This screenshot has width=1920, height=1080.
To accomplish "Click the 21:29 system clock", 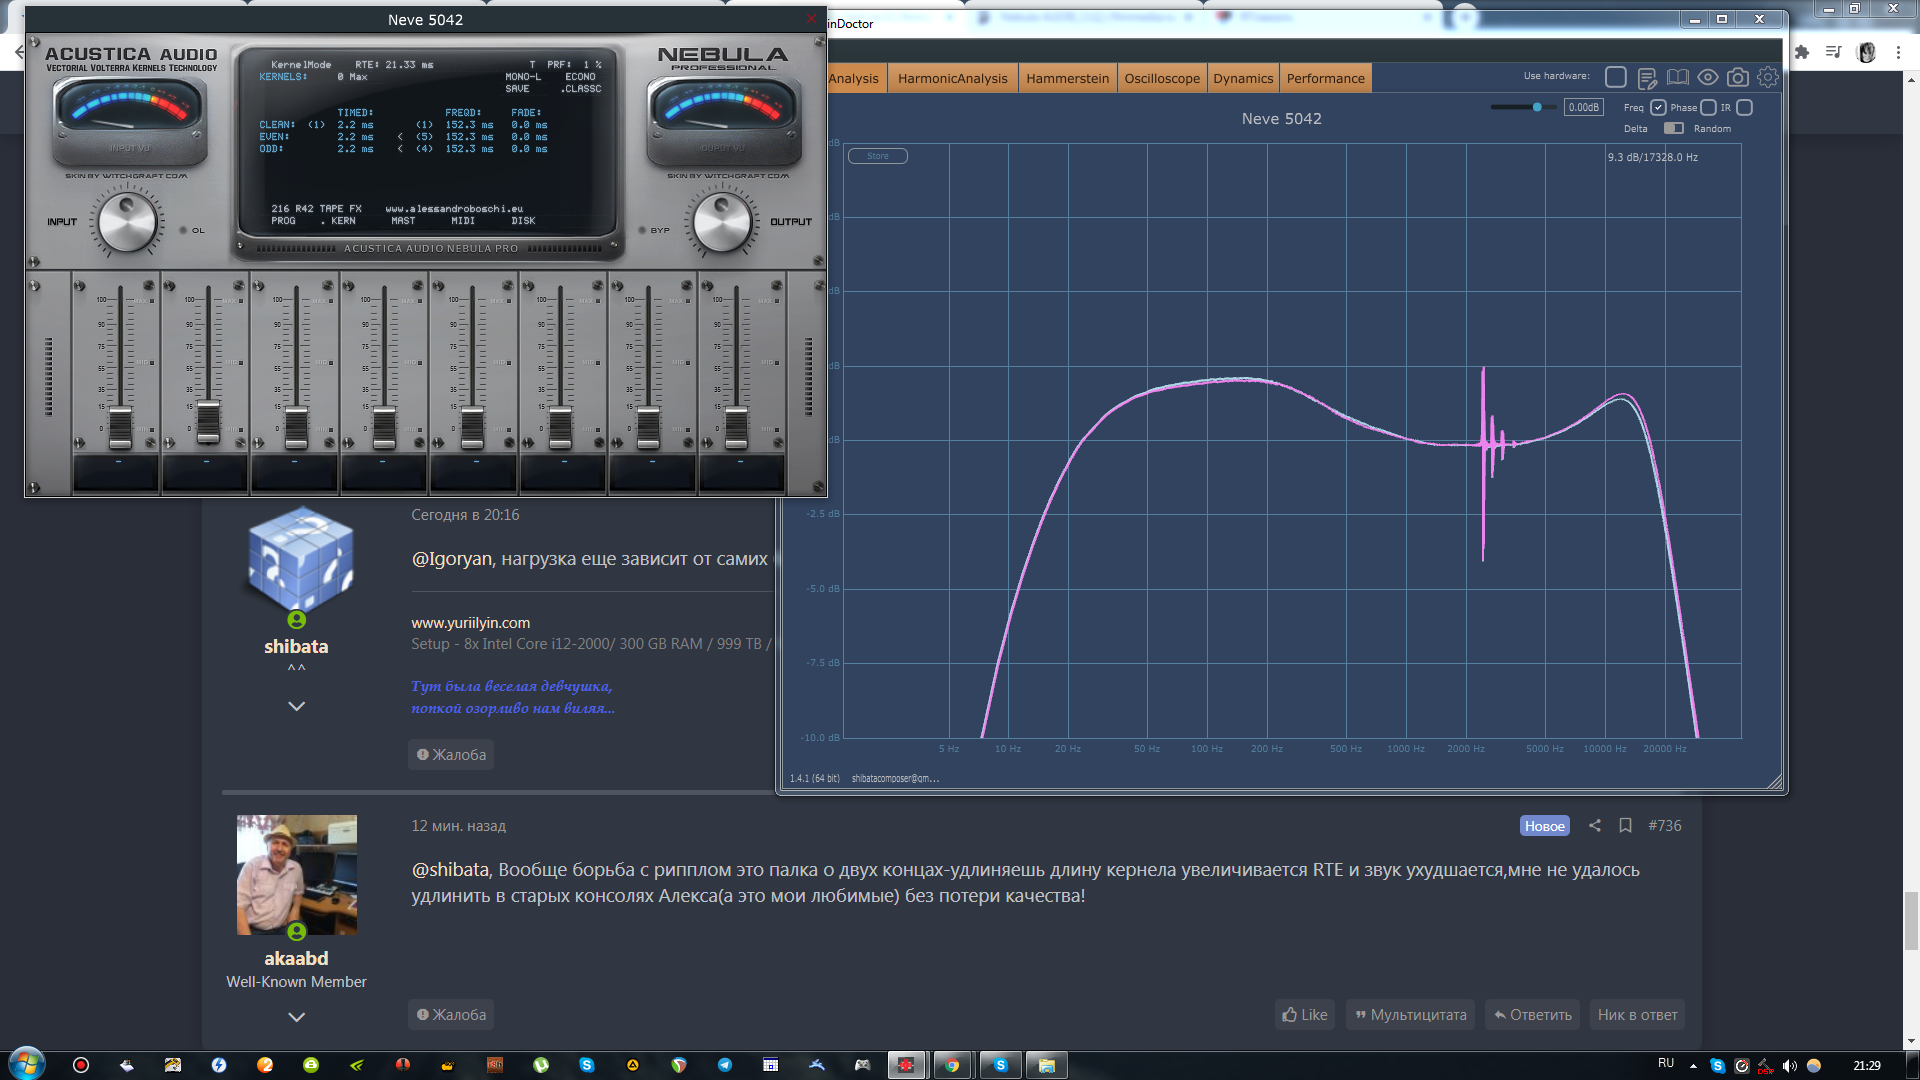I will [x=1866, y=1066].
